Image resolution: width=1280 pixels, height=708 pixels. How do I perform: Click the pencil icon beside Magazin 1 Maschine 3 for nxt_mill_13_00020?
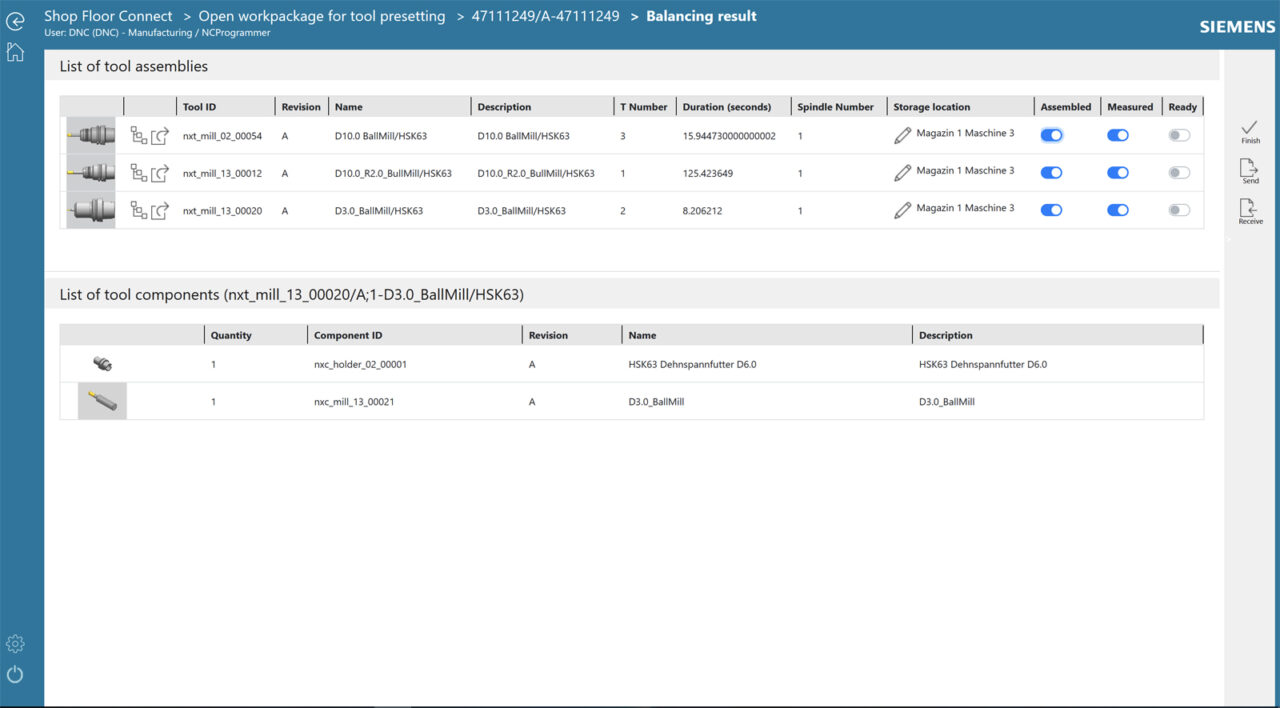902,209
